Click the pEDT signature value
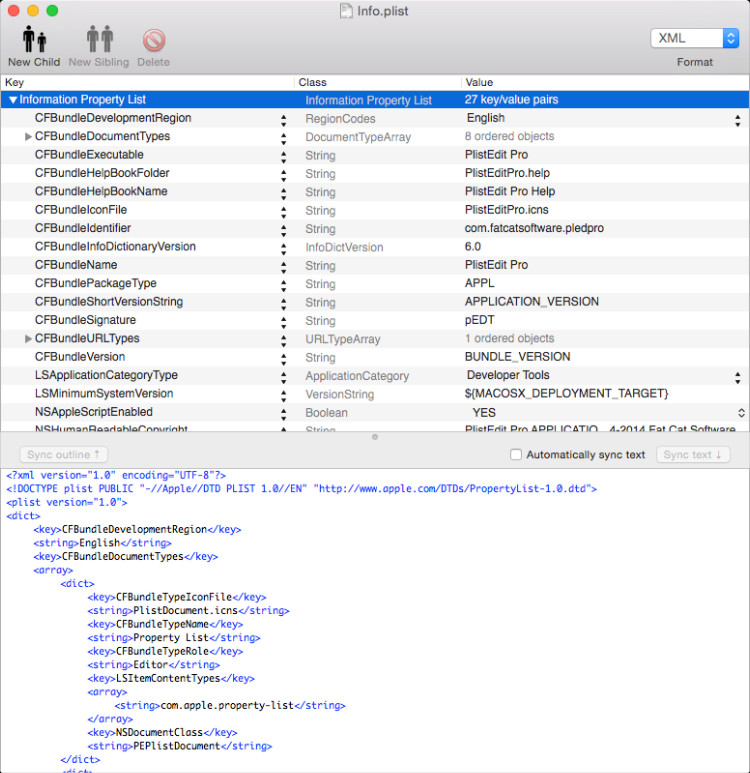 pyautogui.click(x=479, y=320)
